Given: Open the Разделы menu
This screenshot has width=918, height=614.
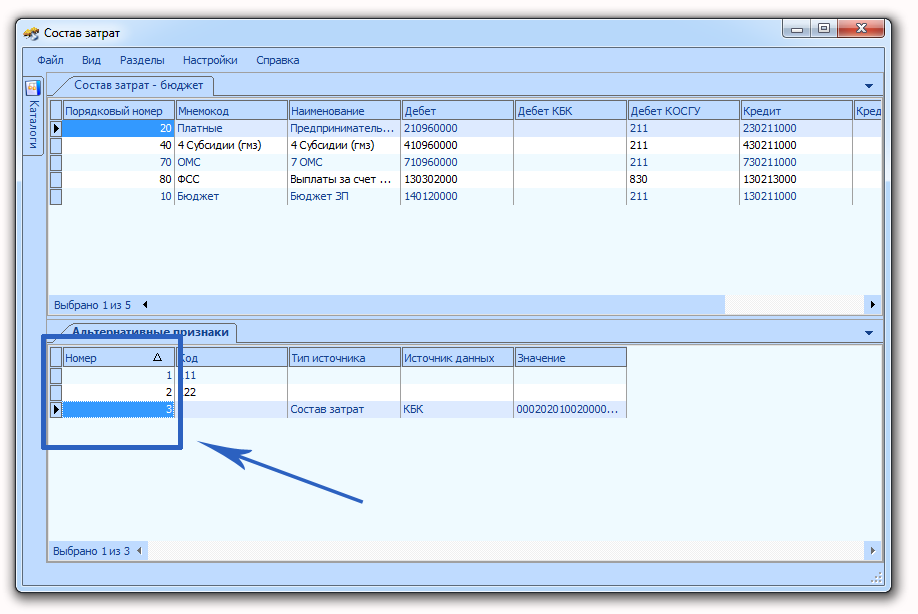Looking at the screenshot, I should (x=142, y=60).
